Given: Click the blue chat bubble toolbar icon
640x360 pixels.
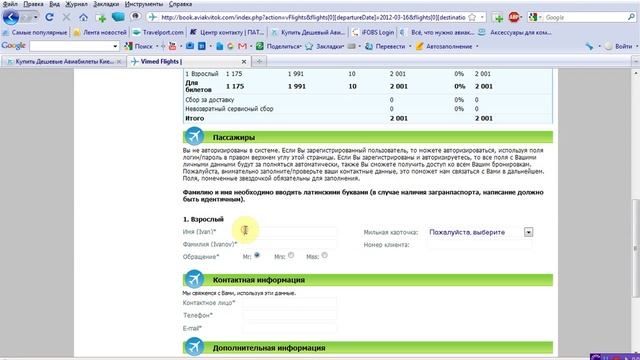Looking at the screenshot, I should point(118,17).
